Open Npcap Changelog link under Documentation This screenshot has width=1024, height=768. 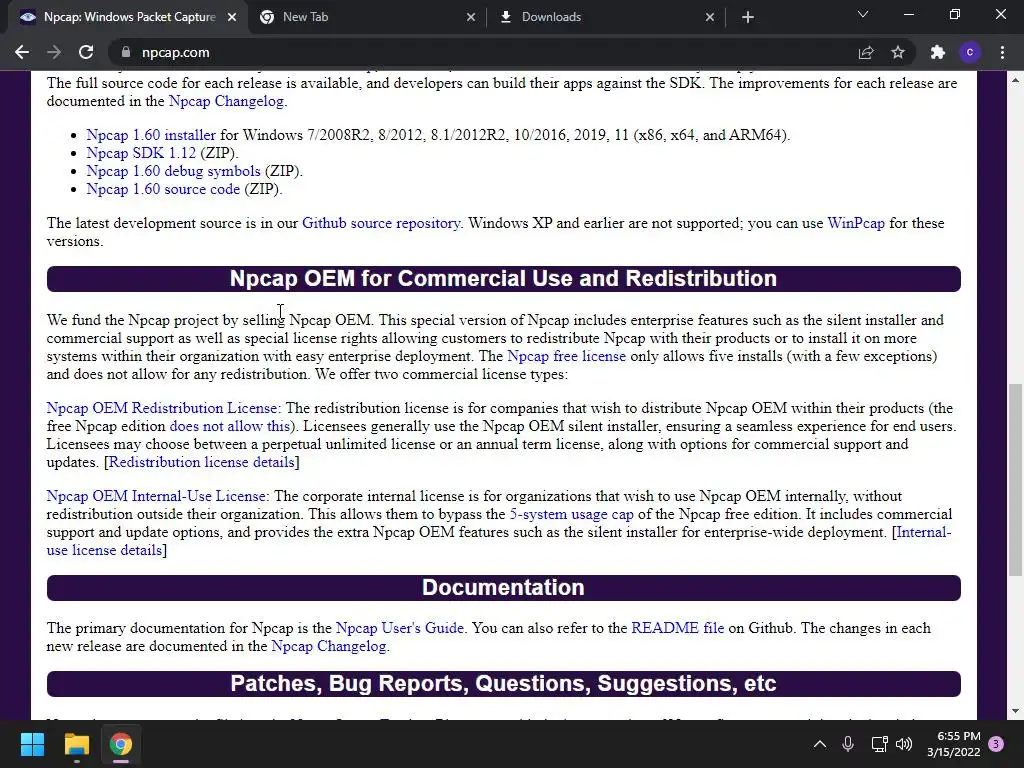[330, 647]
